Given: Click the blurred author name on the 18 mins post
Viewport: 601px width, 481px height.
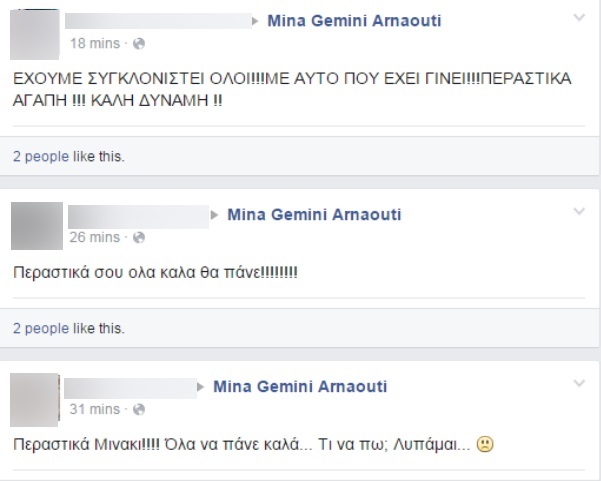Looking at the screenshot, I should click(x=158, y=21).
